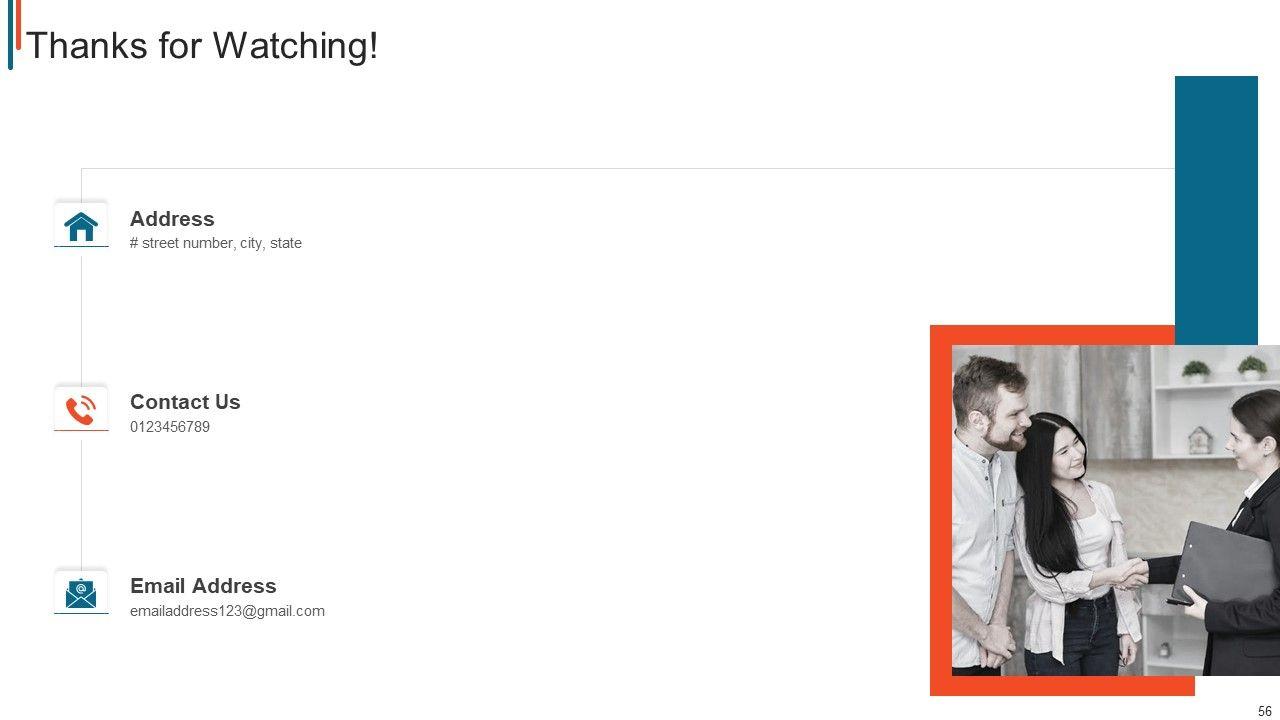Click the email envelope icon
The height and width of the screenshot is (720, 1280).
(x=81, y=594)
